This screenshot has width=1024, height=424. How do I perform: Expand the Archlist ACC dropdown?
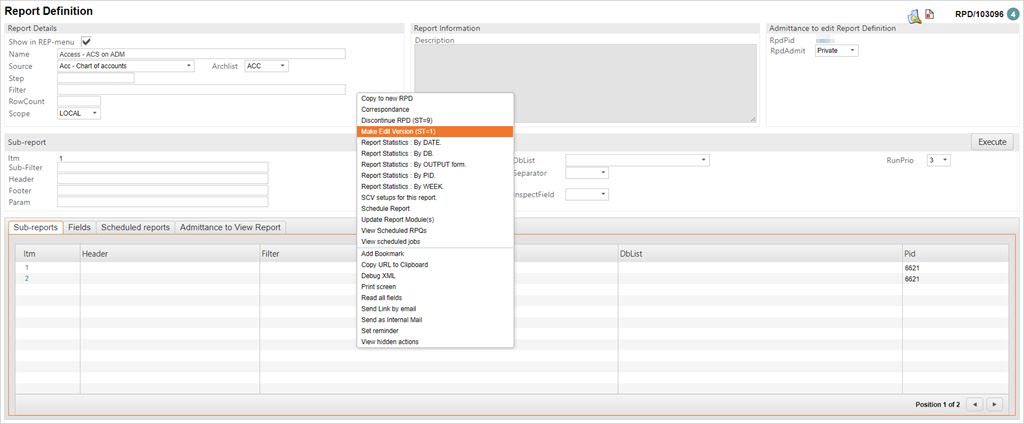tap(266, 66)
